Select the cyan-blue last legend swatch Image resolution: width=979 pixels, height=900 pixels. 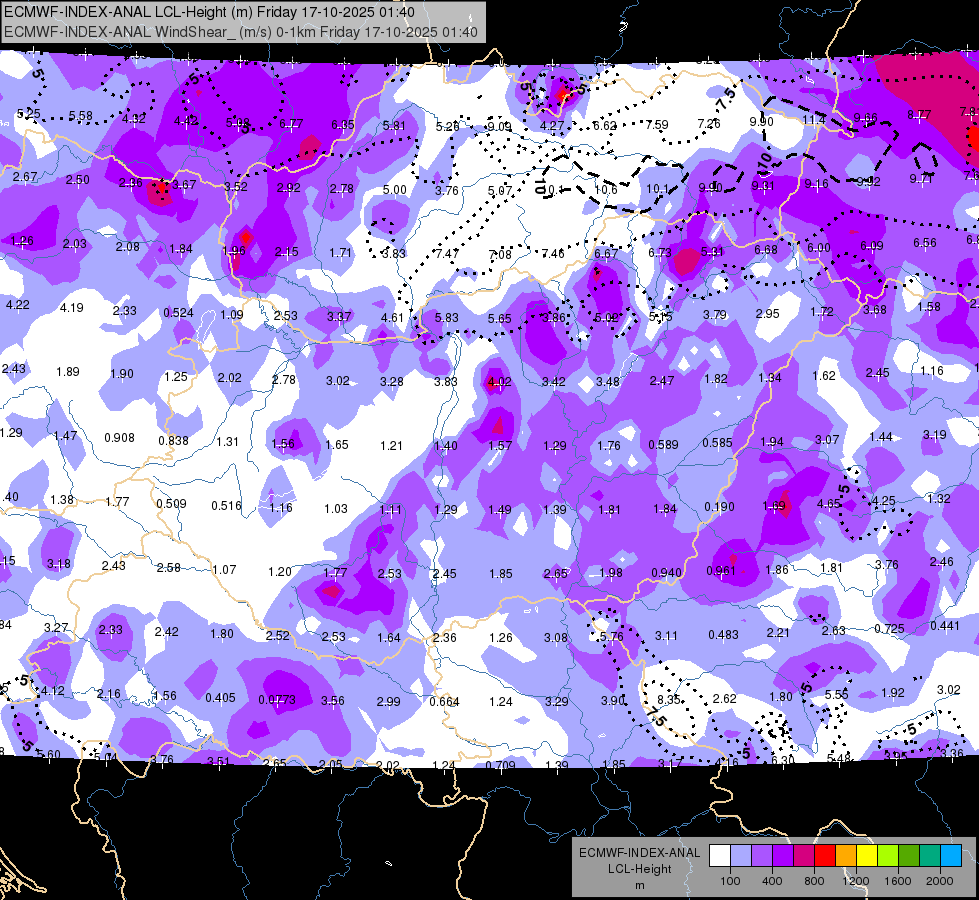pyautogui.click(x=951, y=855)
